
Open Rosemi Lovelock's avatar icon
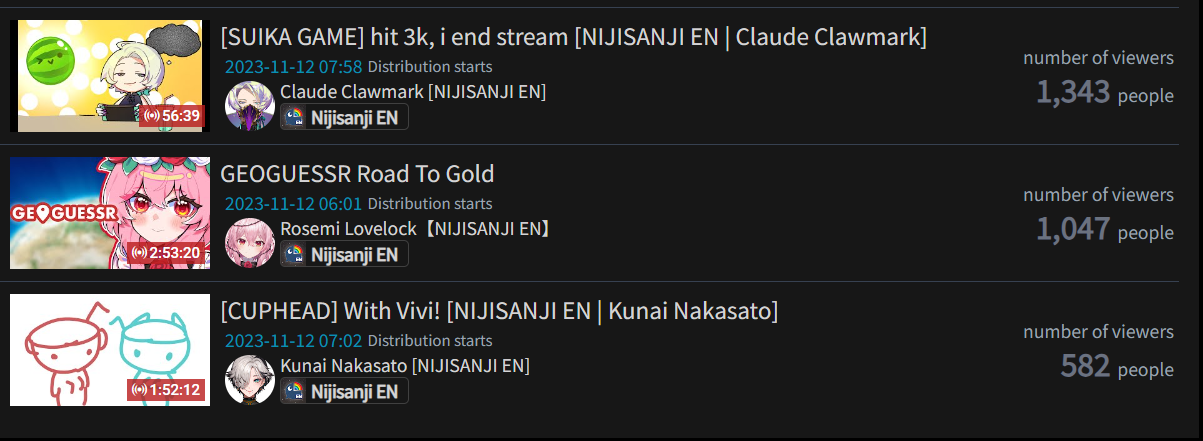pyautogui.click(x=249, y=243)
